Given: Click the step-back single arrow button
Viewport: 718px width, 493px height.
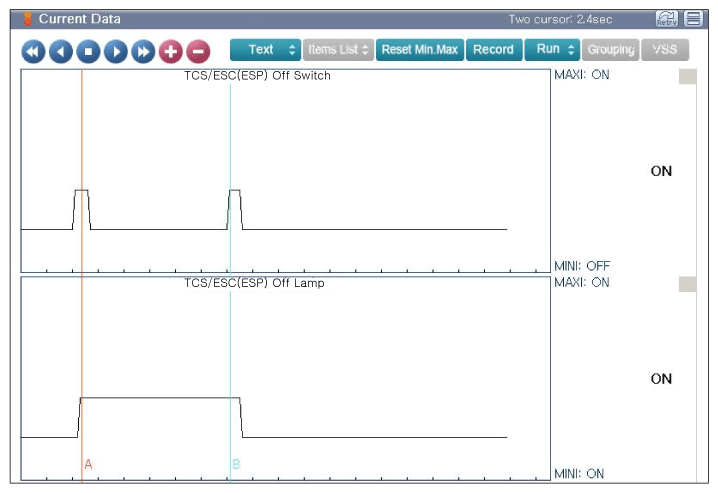Looking at the screenshot, I should [x=61, y=51].
